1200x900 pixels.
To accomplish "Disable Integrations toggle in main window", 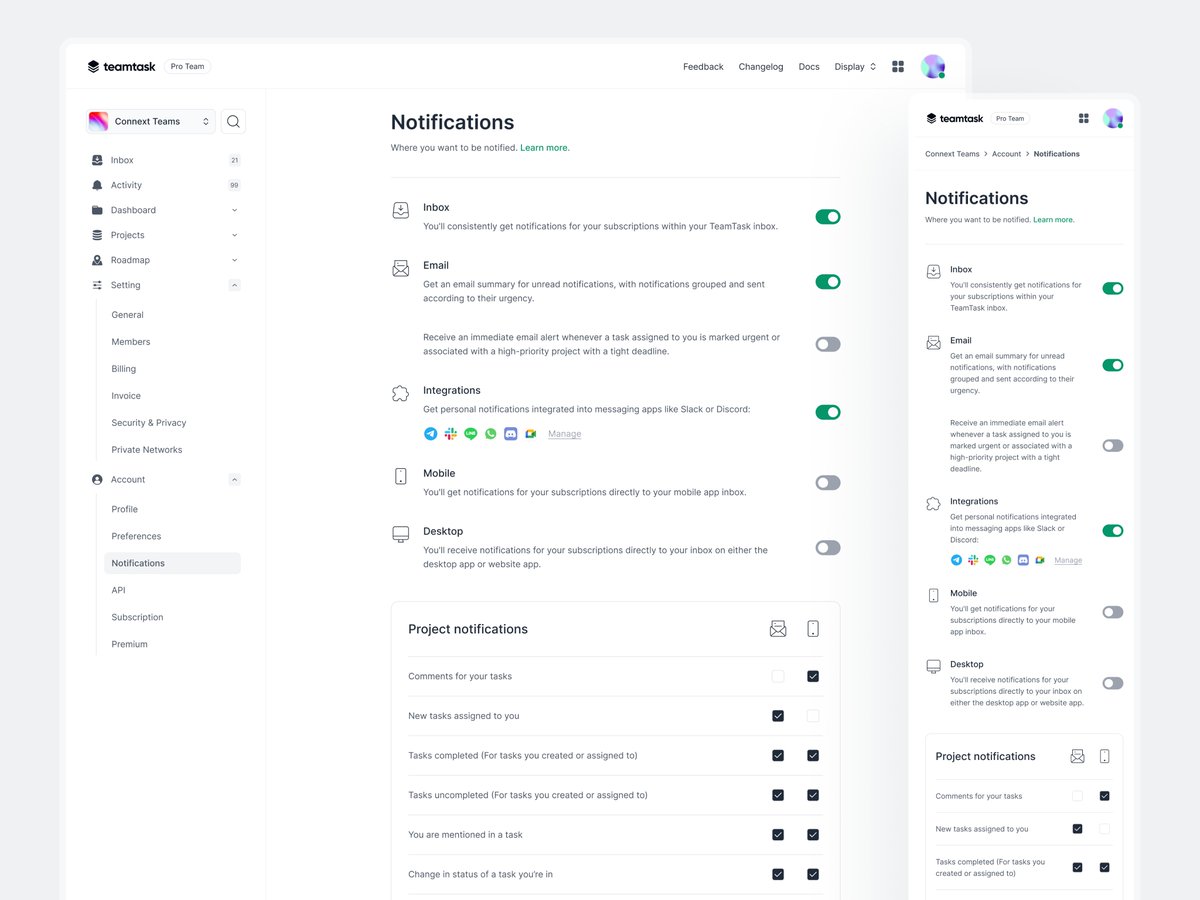I will click(828, 412).
